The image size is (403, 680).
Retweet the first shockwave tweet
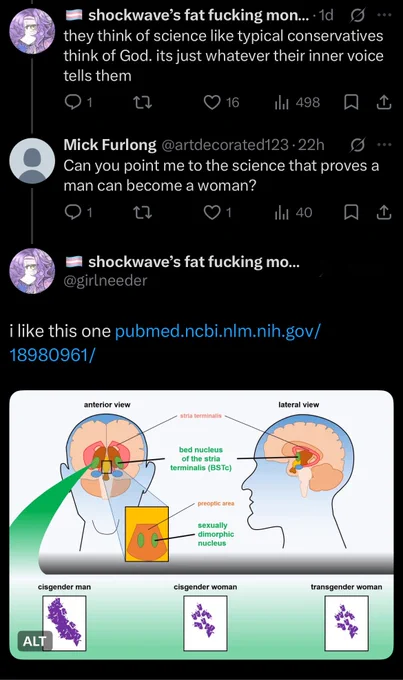click(x=142, y=102)
